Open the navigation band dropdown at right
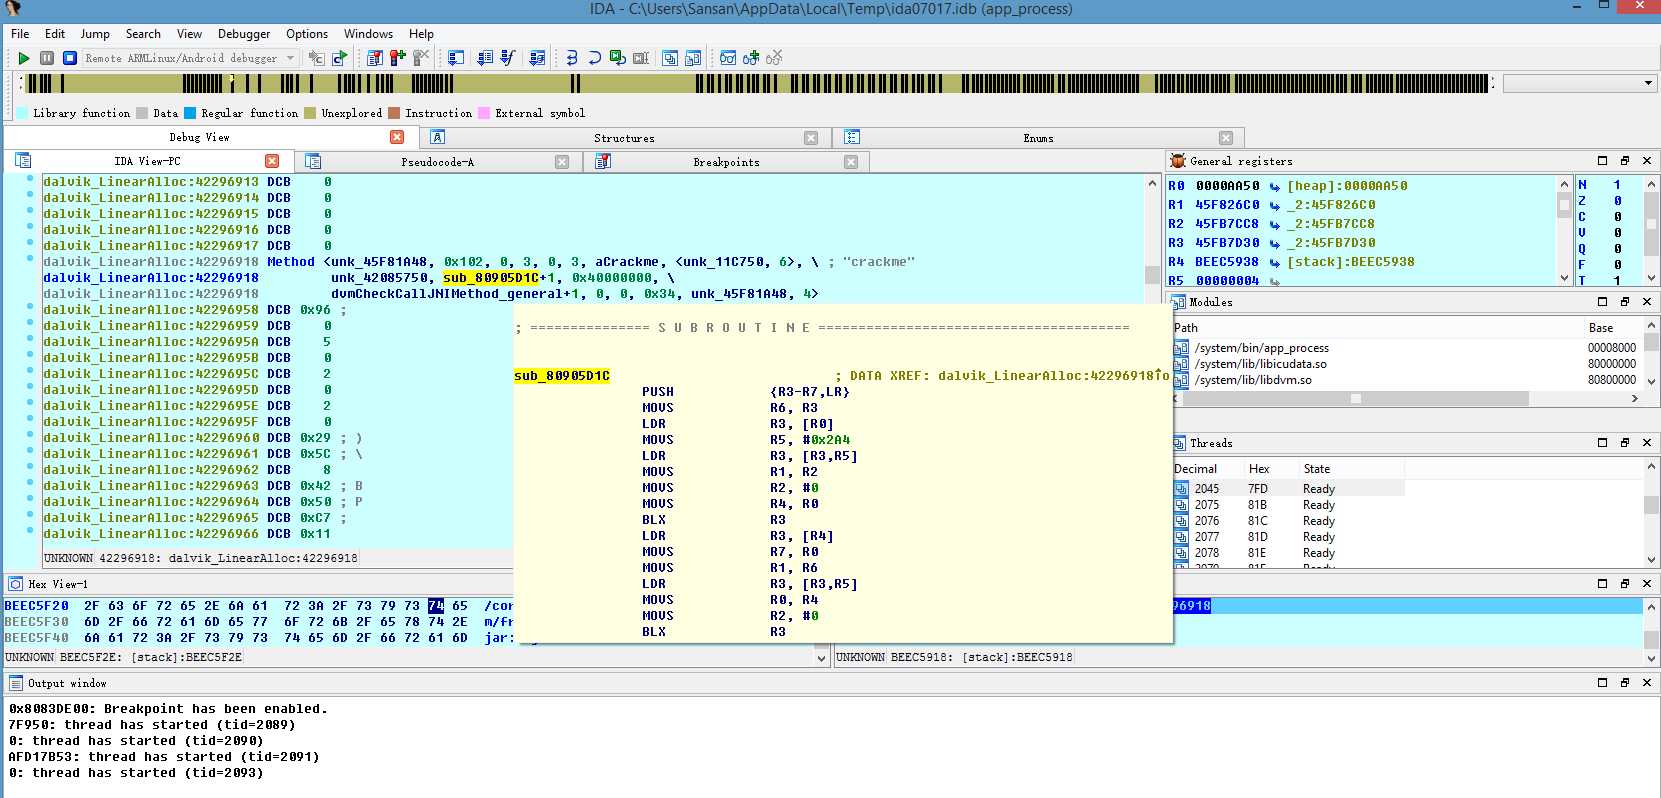This screenshot has height=798, width=1661. [x=1648, y=83]
